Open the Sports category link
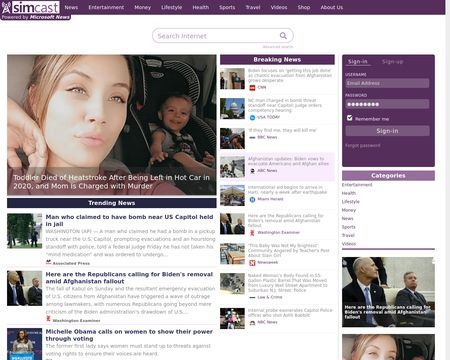 348,227
